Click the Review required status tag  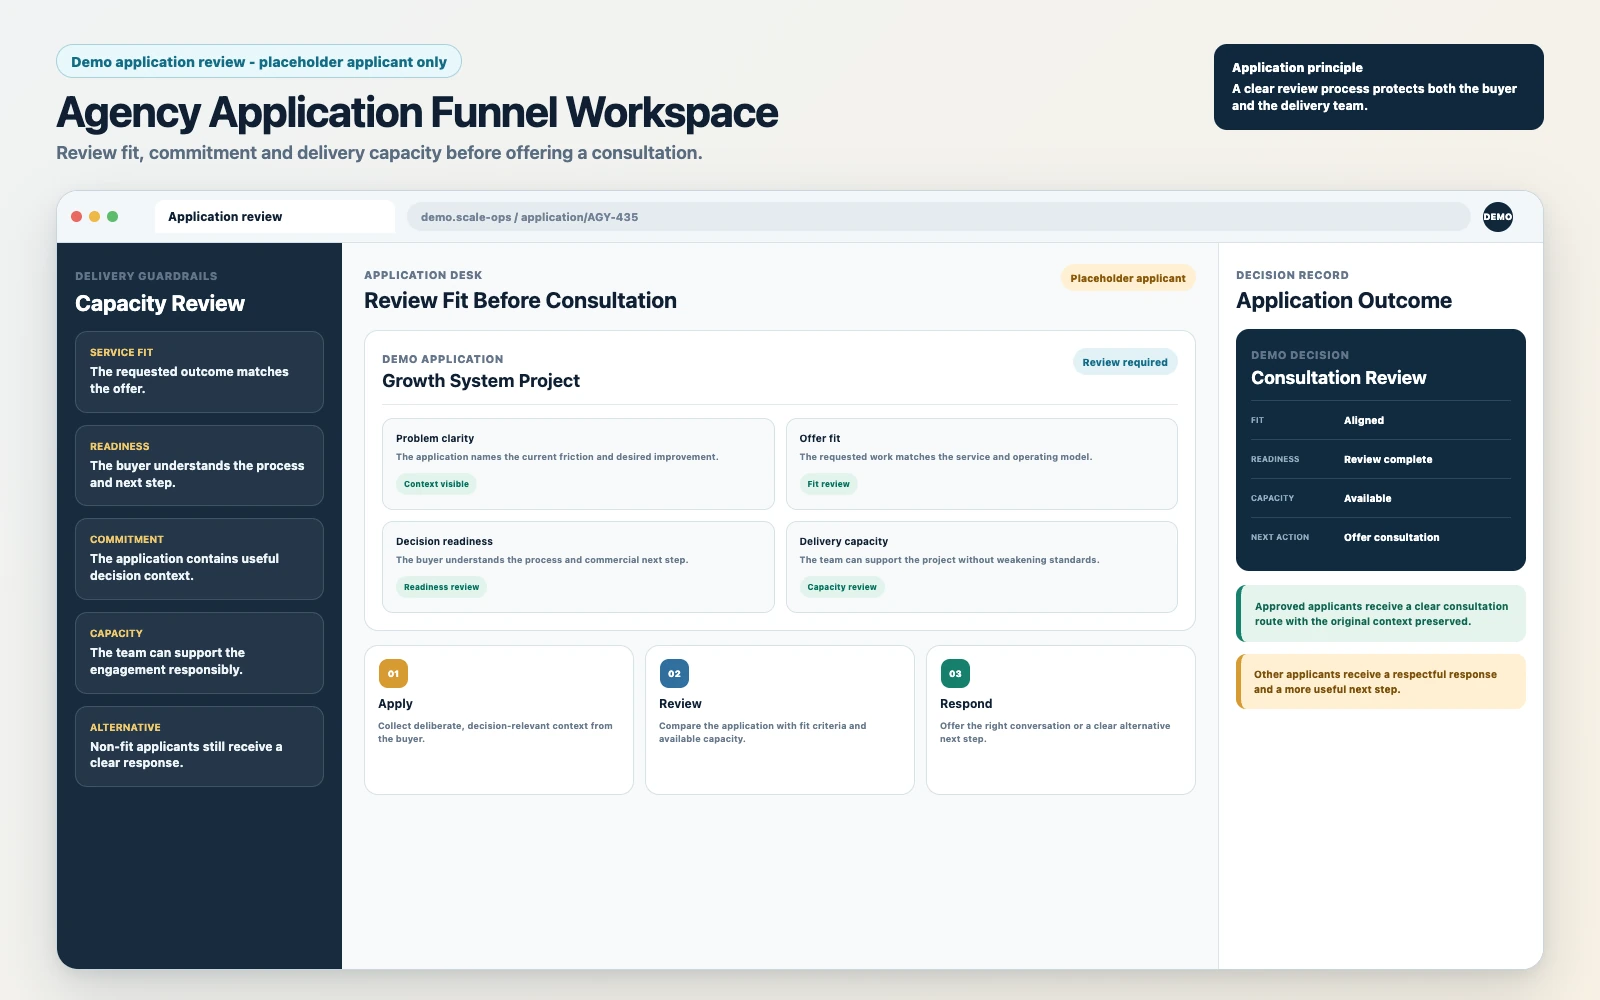1125,362
